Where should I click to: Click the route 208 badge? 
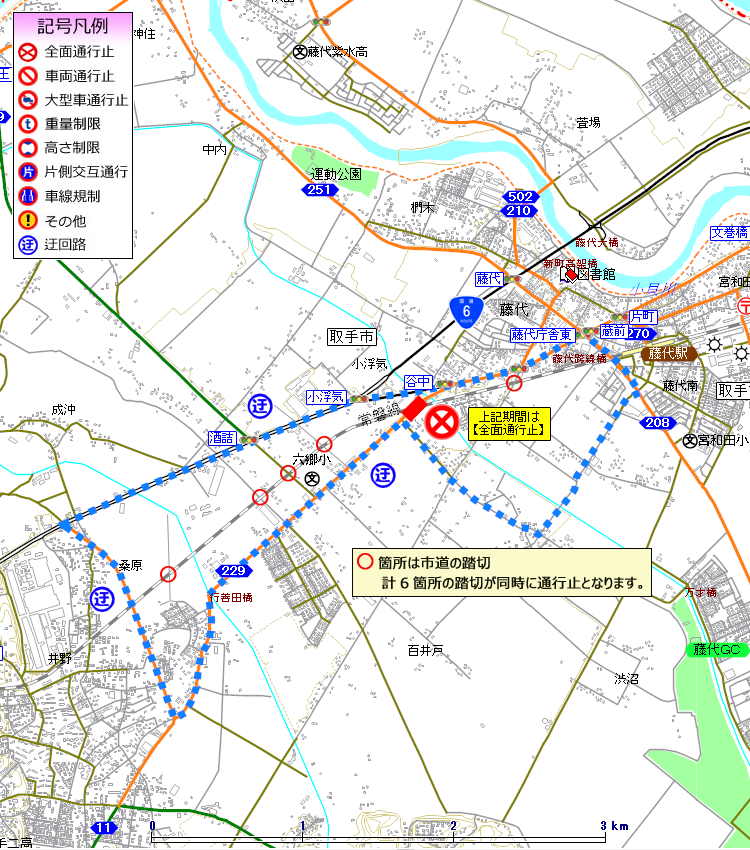click(x=657, y=422)
